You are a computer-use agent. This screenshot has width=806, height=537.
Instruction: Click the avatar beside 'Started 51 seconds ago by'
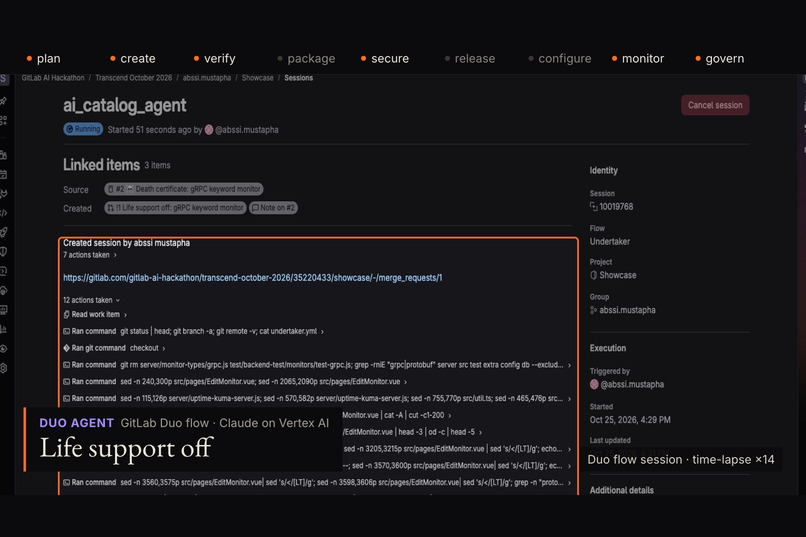(x=209, y=129)
